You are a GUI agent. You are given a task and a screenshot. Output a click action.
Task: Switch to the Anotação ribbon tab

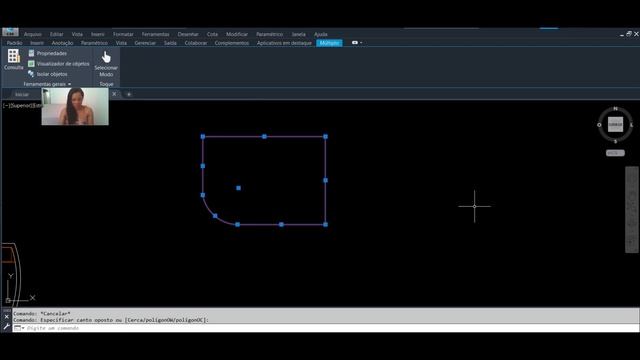point(62,43)
